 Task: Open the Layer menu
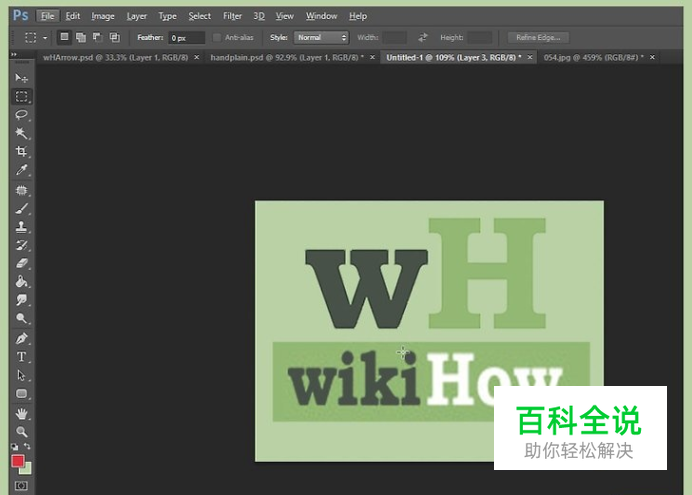tap(137, 16)
